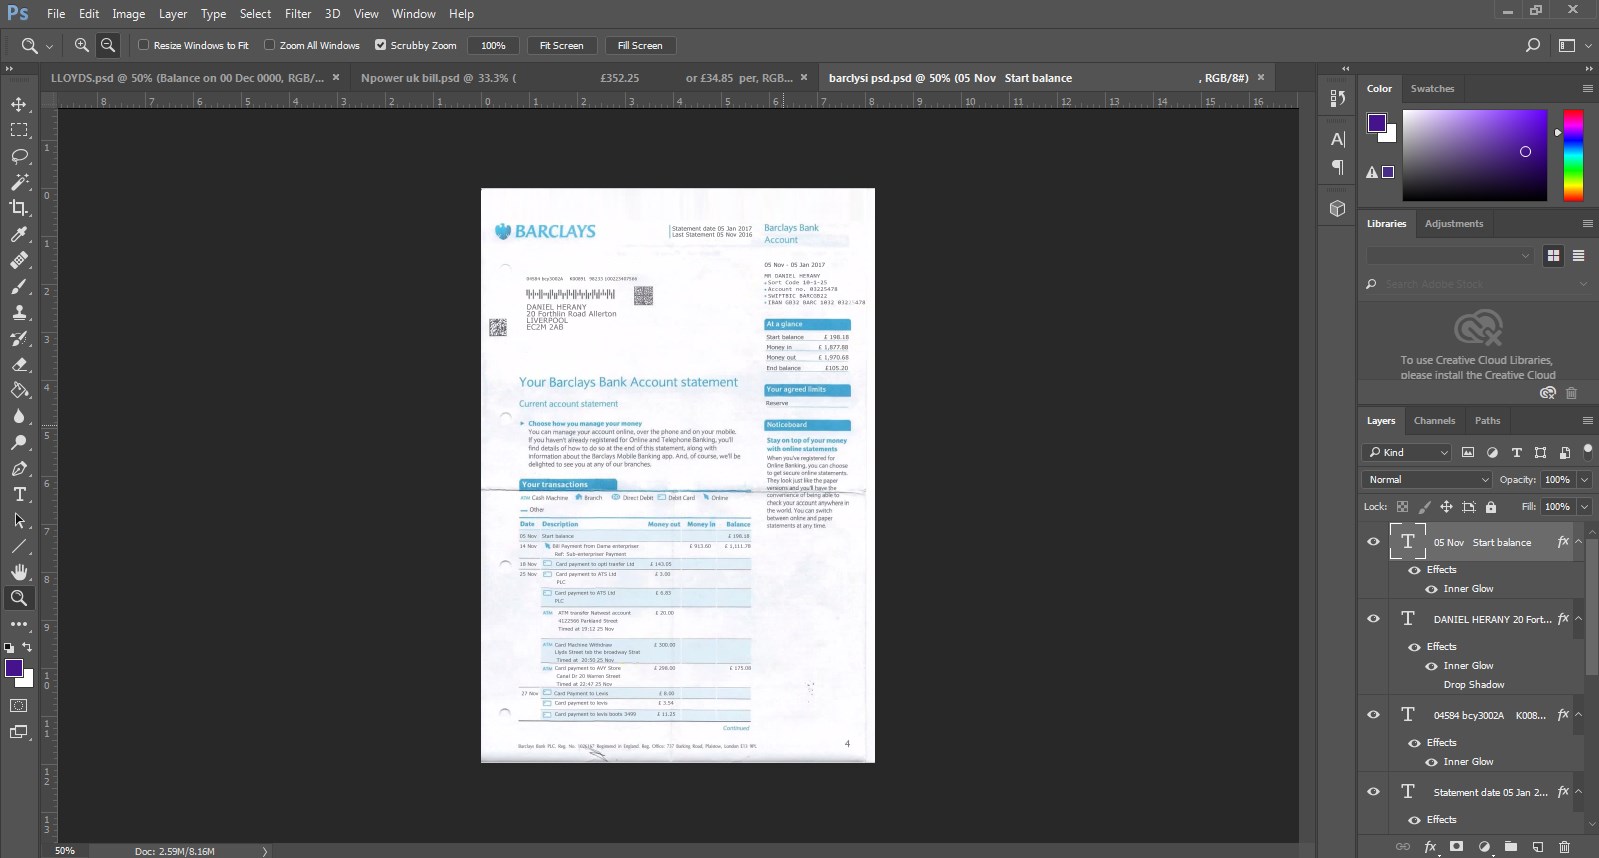Open the Color panel options menu
The width and height of the screenshot is (1599, 858).
[1587, 89]
